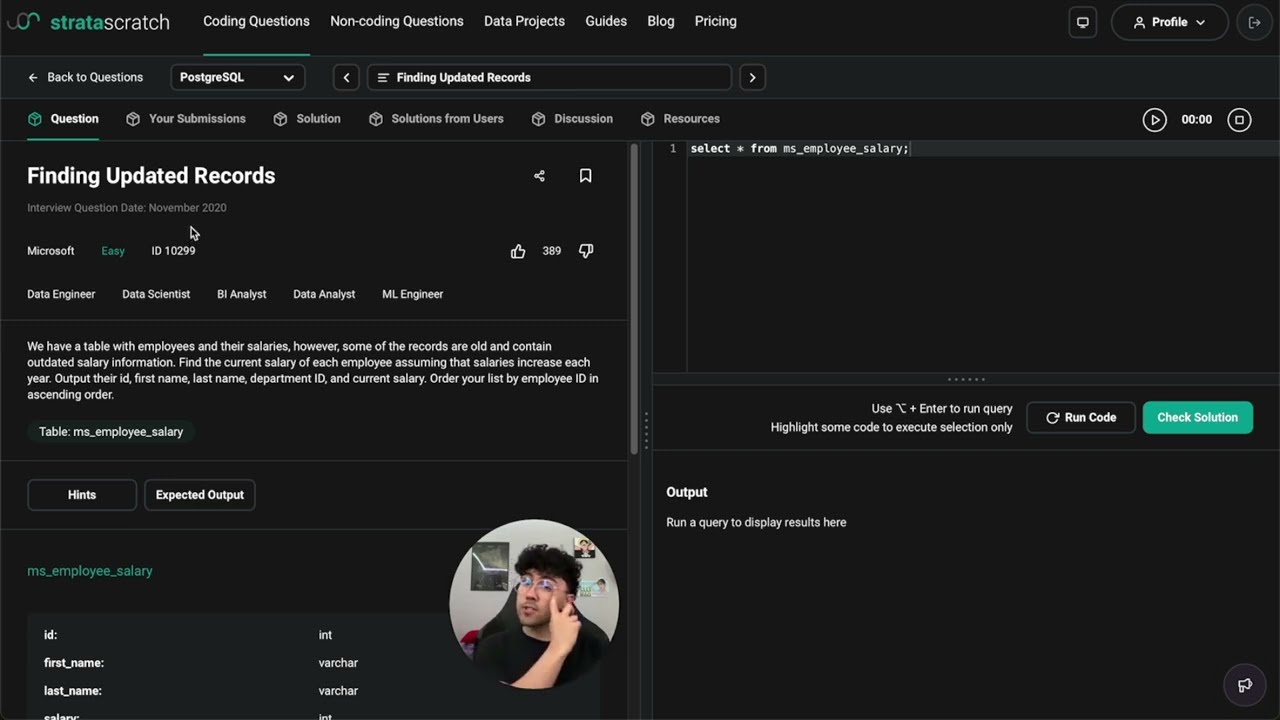Click the Data Analyst role tag
The height and width of the screenshot is (720, 1280).
click(324, 294)
